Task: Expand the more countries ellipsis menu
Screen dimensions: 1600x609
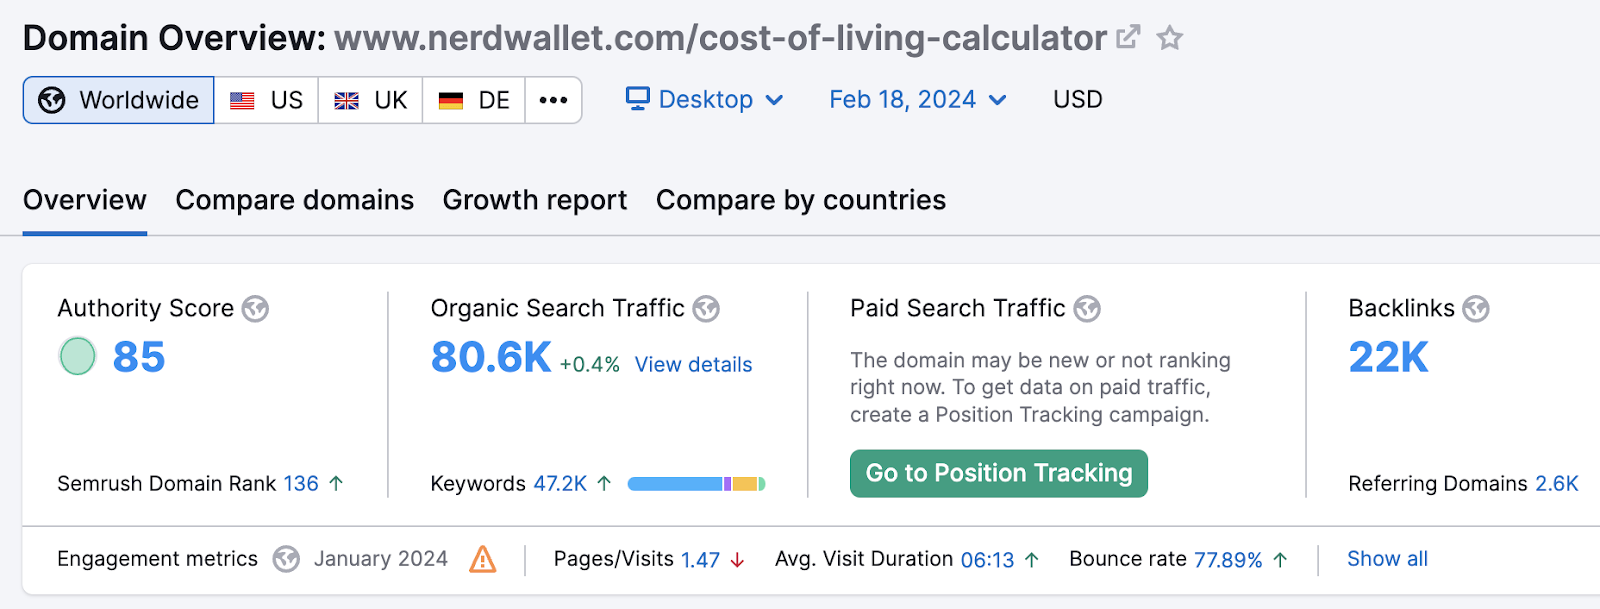Action: click(553, 99)
